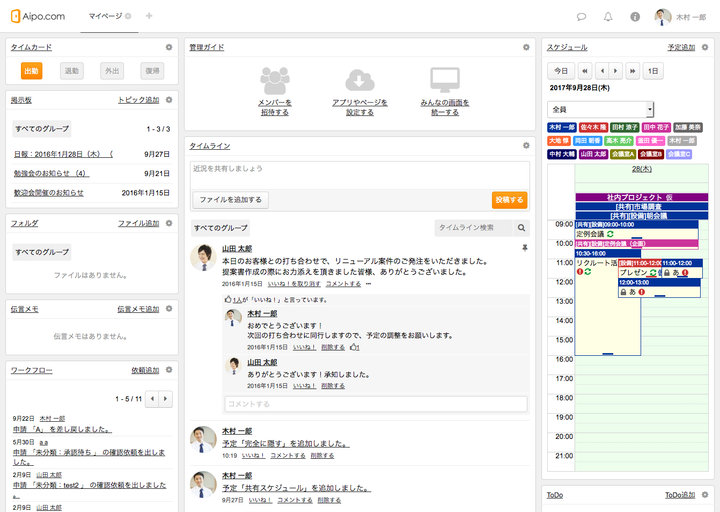The height and width of the screenshot is (512, 720).
Task: Select the 佐々木 隆 red member tag
Action: pos(592,128)
